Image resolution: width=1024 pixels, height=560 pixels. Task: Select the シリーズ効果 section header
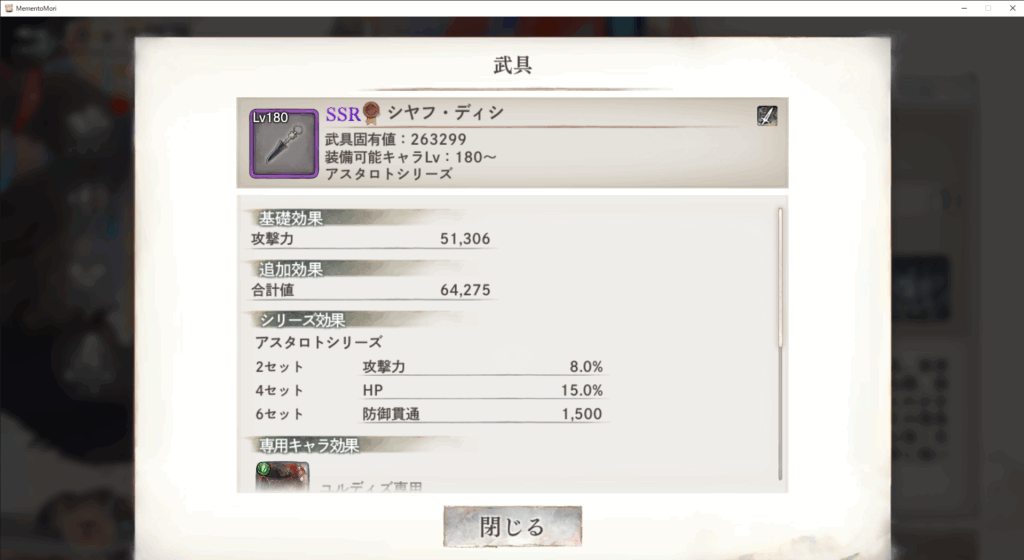(302, 320)
